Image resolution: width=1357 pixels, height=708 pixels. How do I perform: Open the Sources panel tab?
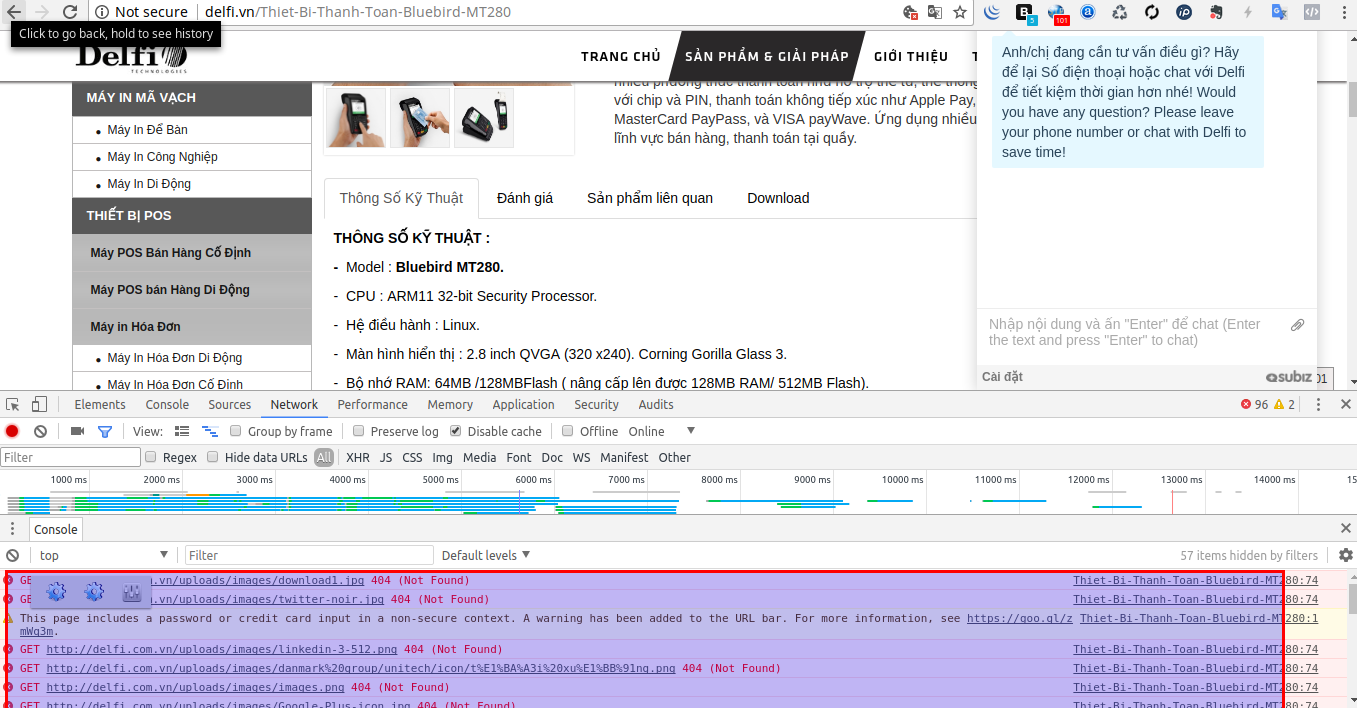coord(230,404)
